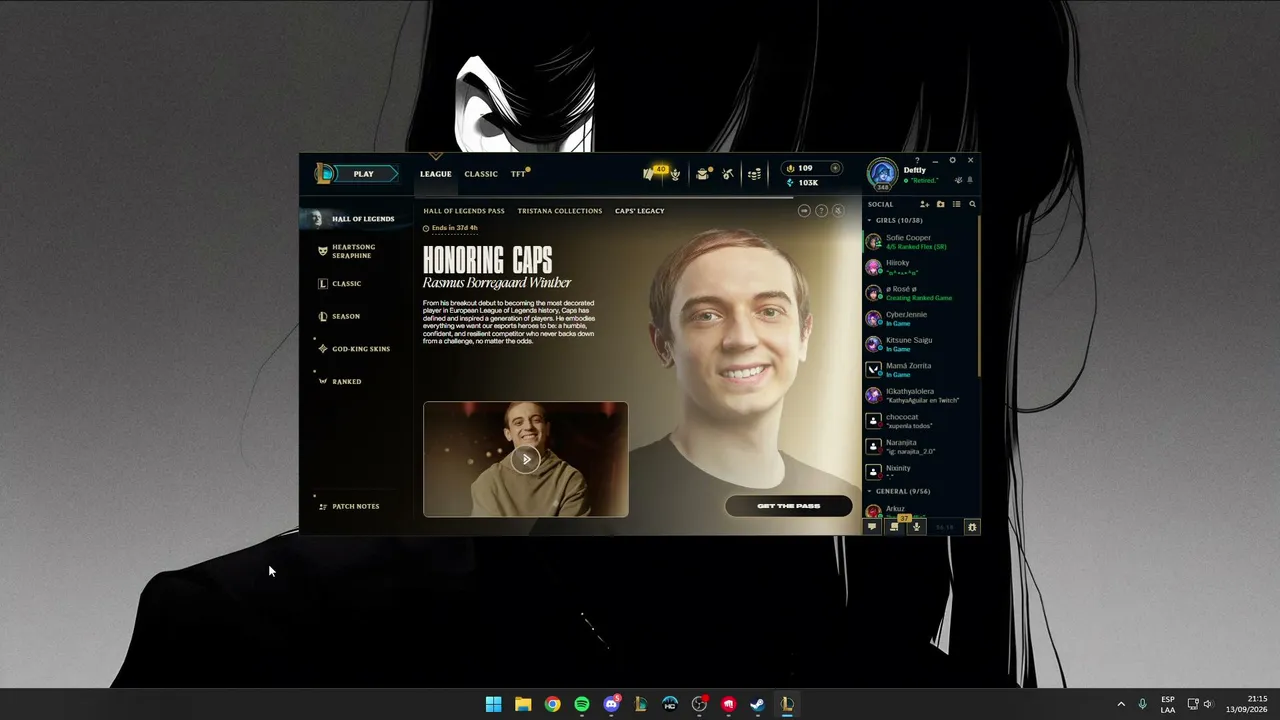
Task: Select friend ø Rosé ø
Action: (x=921, y=293)
